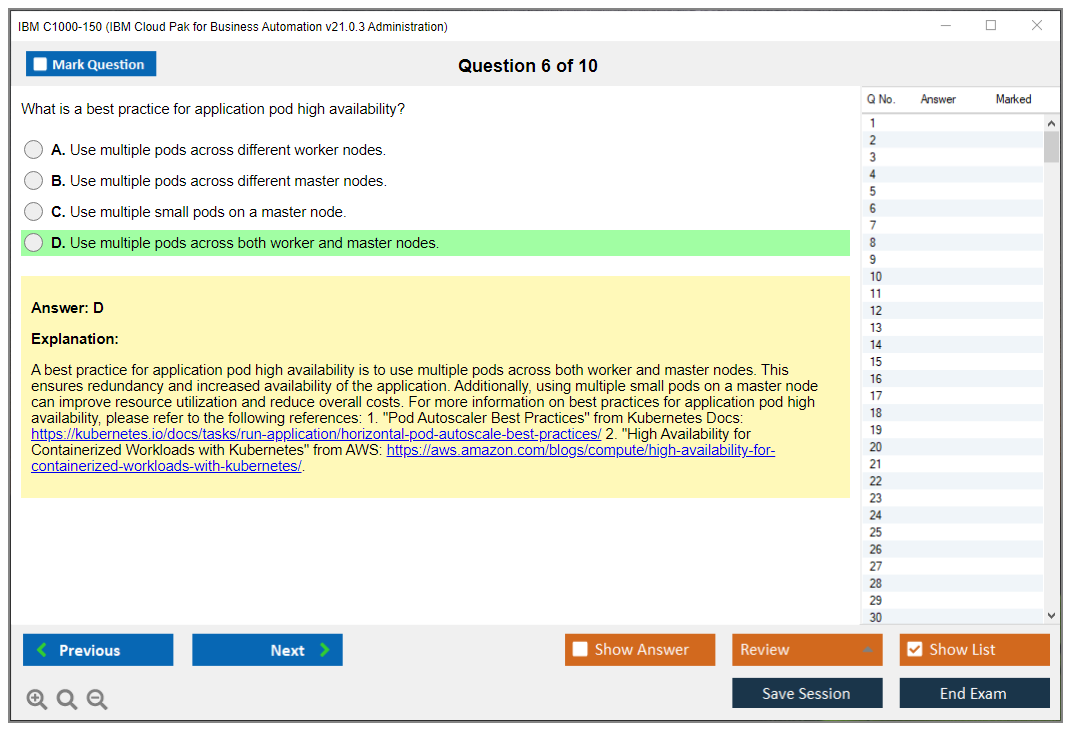
Task: Select highlighted option D radio button
Action: (x=34, y=243)
